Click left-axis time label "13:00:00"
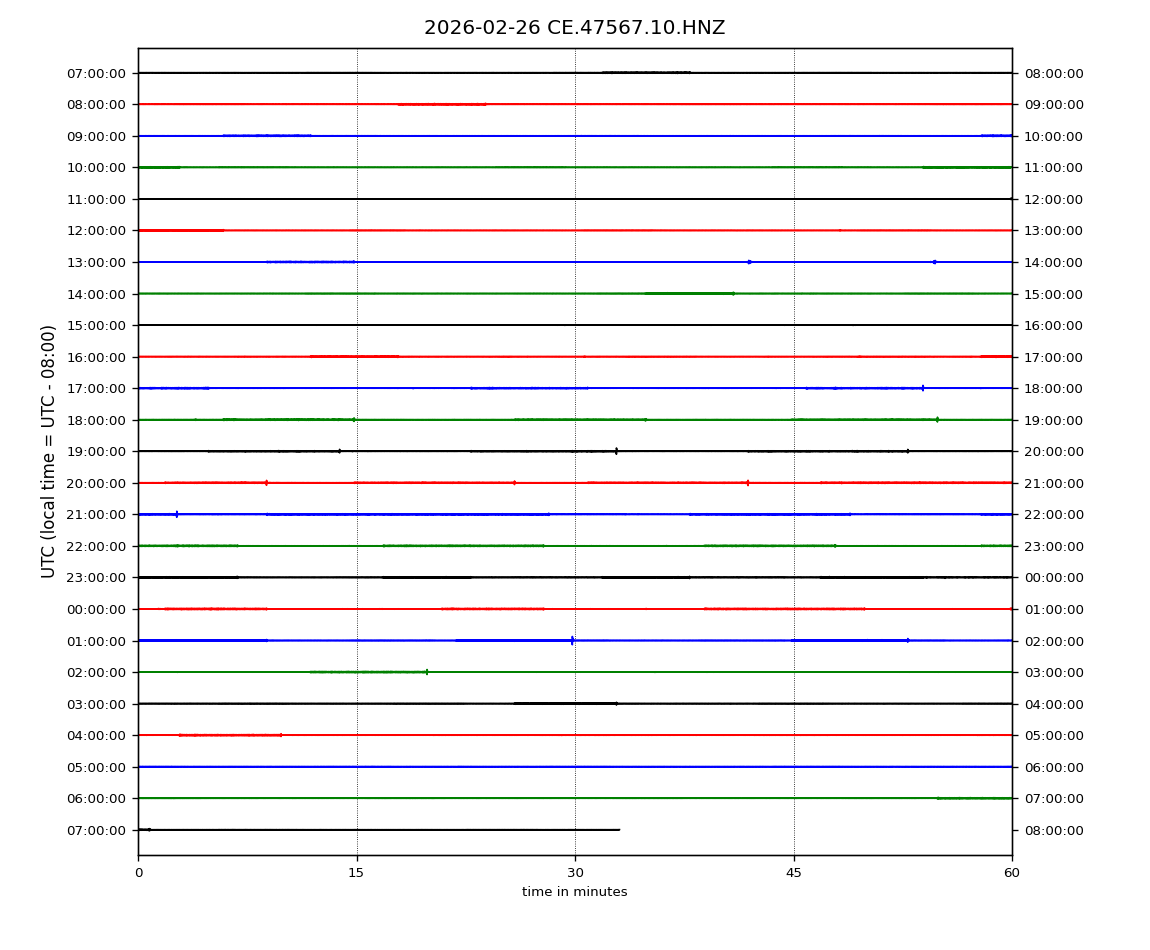The width and height of the screenshot is (1150, 950). coord(96,263)
